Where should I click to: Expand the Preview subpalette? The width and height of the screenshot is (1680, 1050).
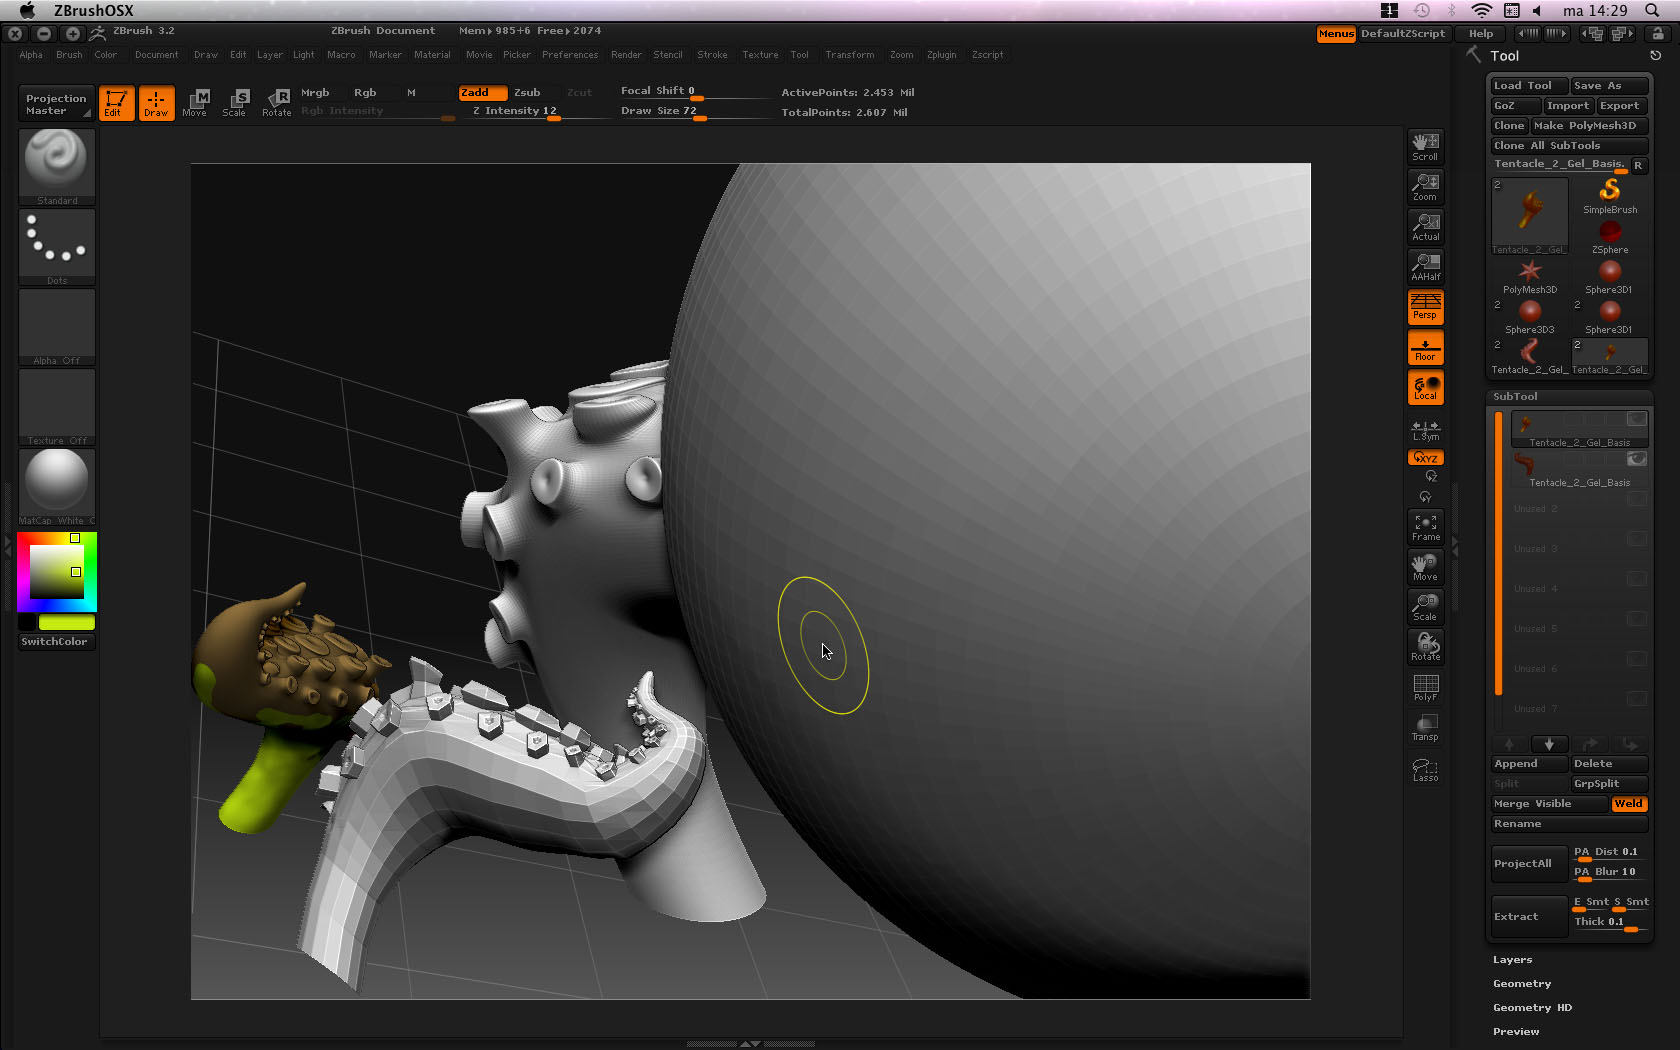point(1516,1032)
